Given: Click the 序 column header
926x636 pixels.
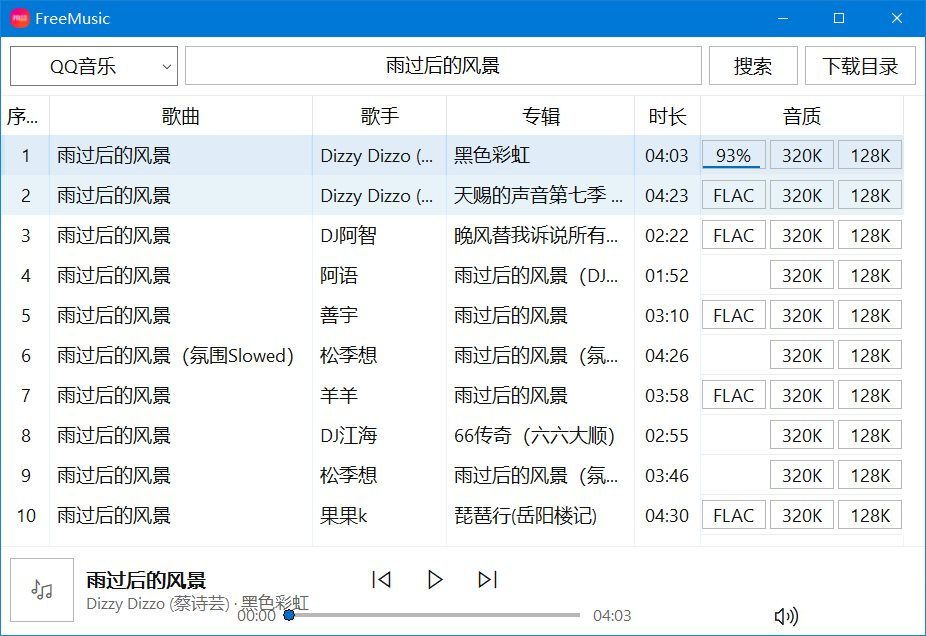Looking at the screenshot, I should [x=25, y=116].
